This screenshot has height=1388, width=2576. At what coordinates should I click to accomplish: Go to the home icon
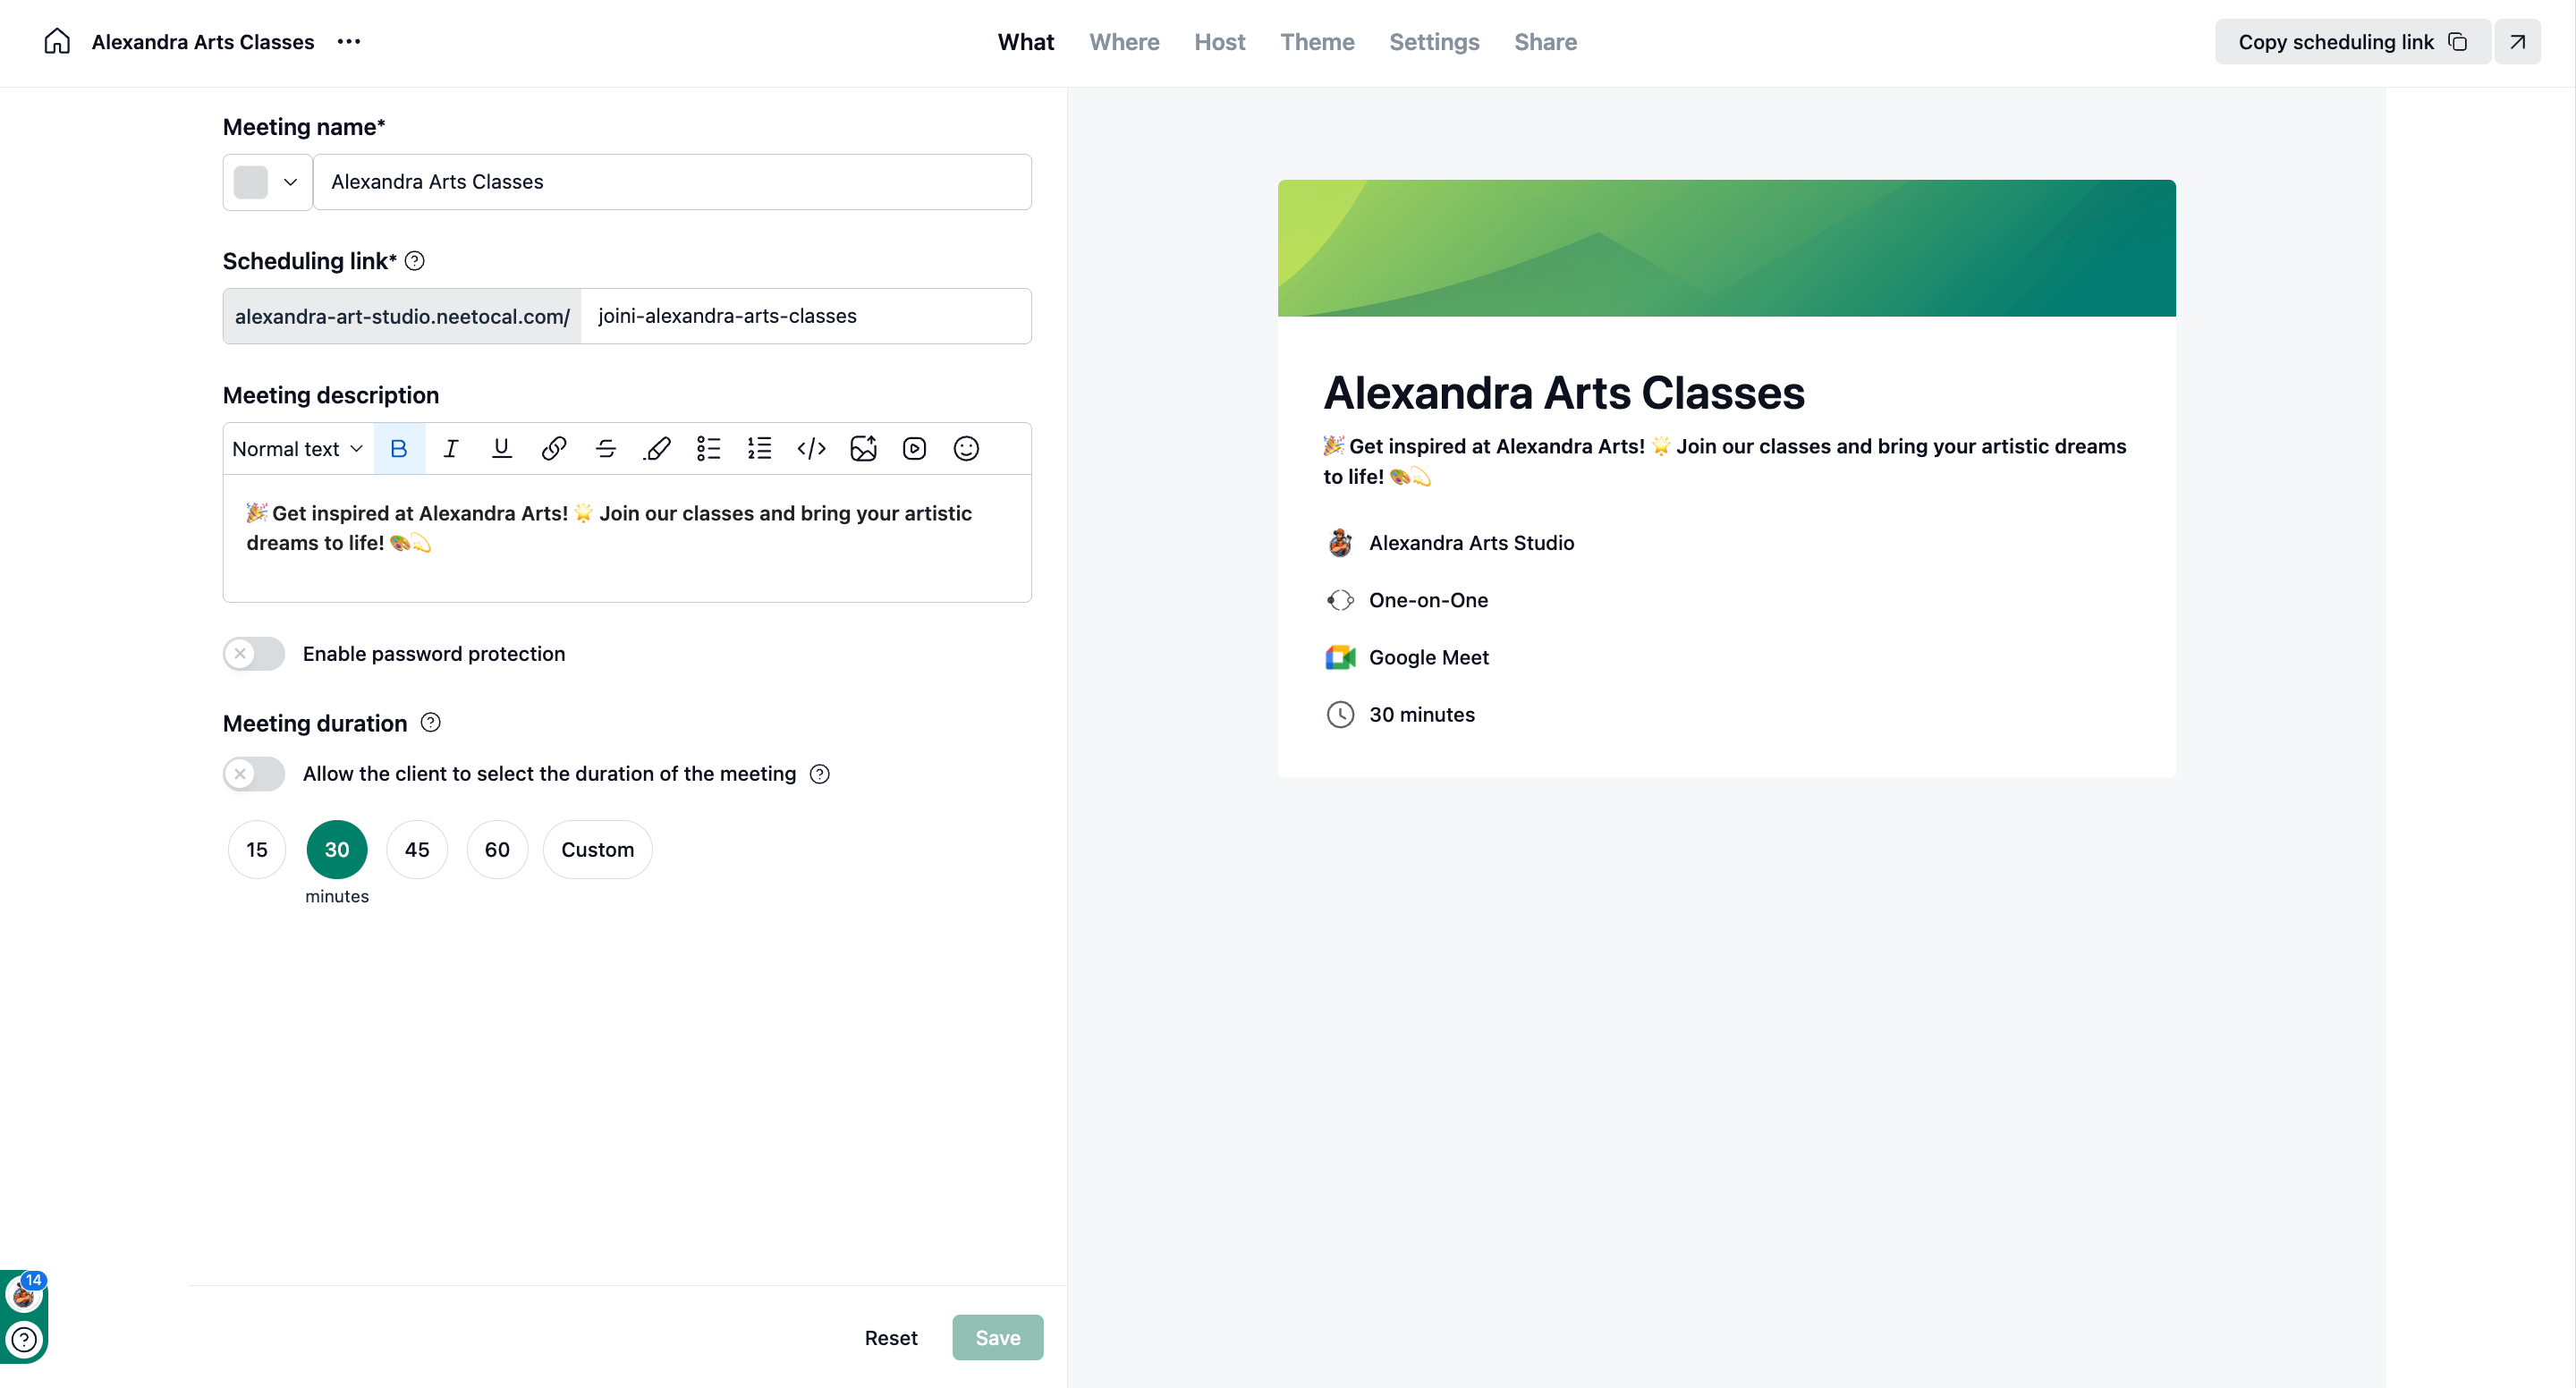pos(57,41)
